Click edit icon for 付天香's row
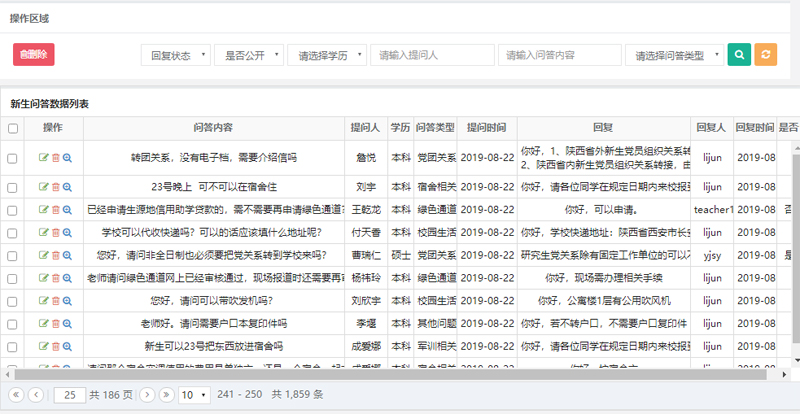 pos(43,232)
